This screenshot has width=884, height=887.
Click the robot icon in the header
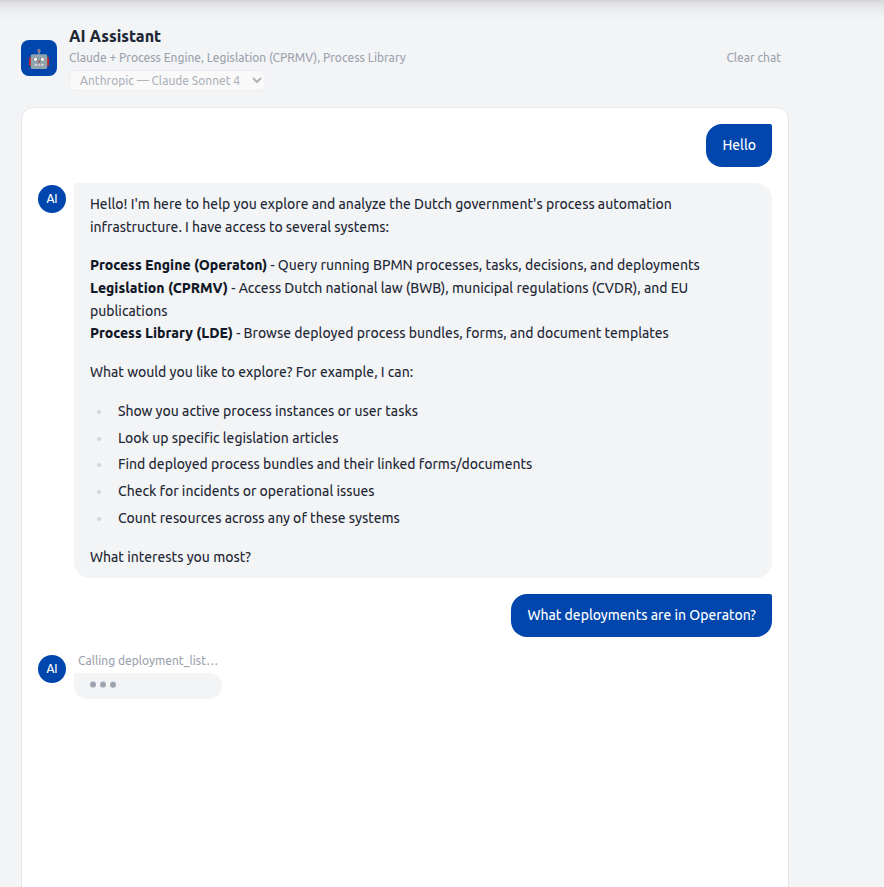(38, 57)
